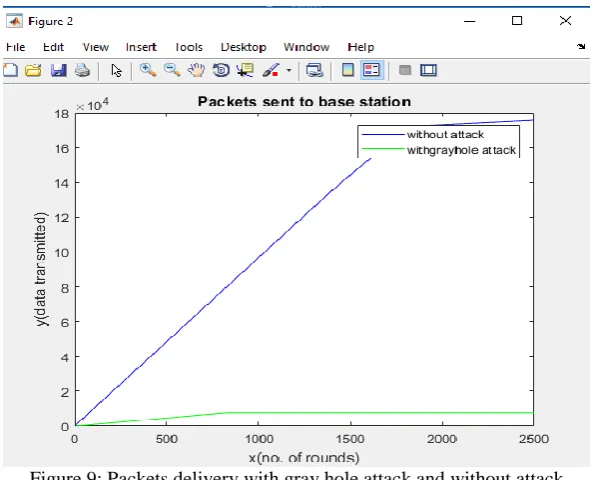Maximize the Figure 2 window
Image resolution: width=593 pixels, height=480 pixels.
(517, 20)
